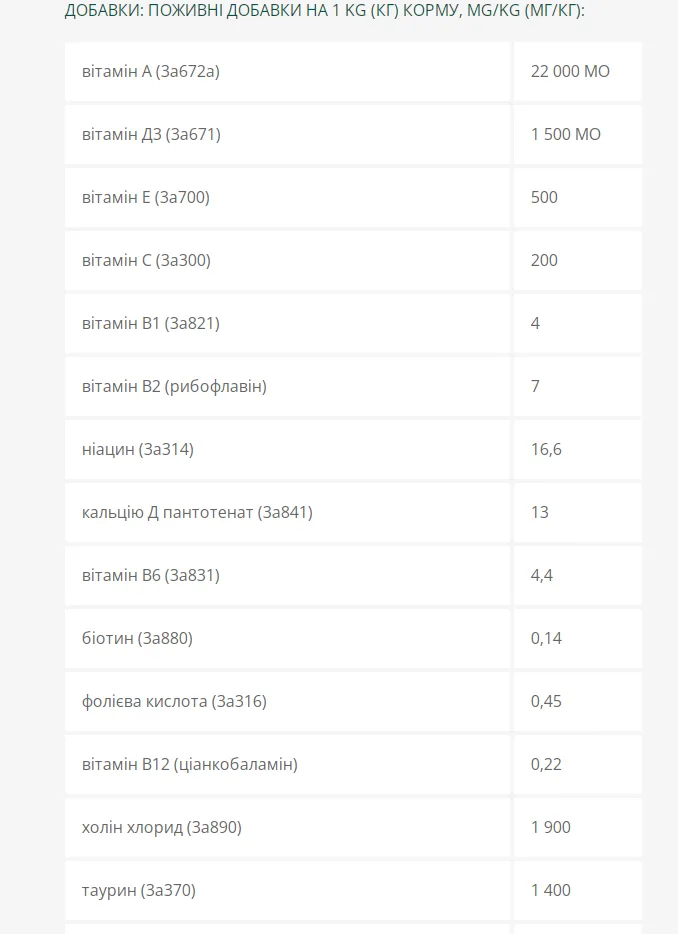Click the 'таурин (3а370)' row label
This screenshot has width=678, height=934.
[139, 891]
